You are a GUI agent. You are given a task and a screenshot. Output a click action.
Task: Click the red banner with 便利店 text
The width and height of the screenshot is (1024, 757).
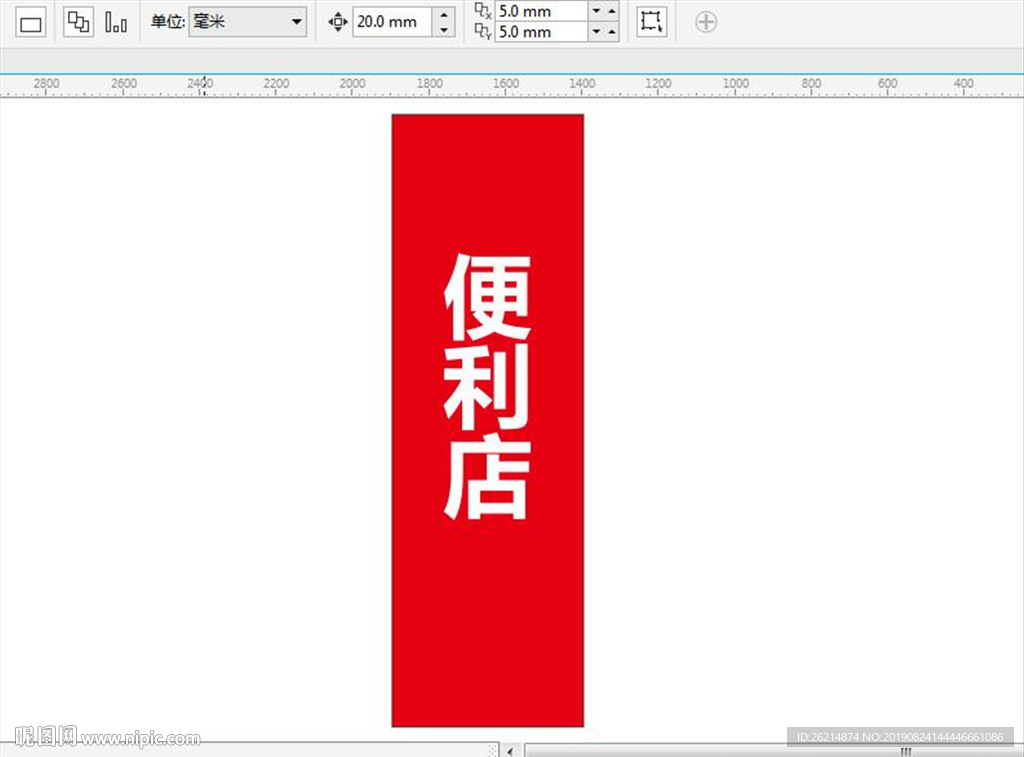[x=487, y=420]
